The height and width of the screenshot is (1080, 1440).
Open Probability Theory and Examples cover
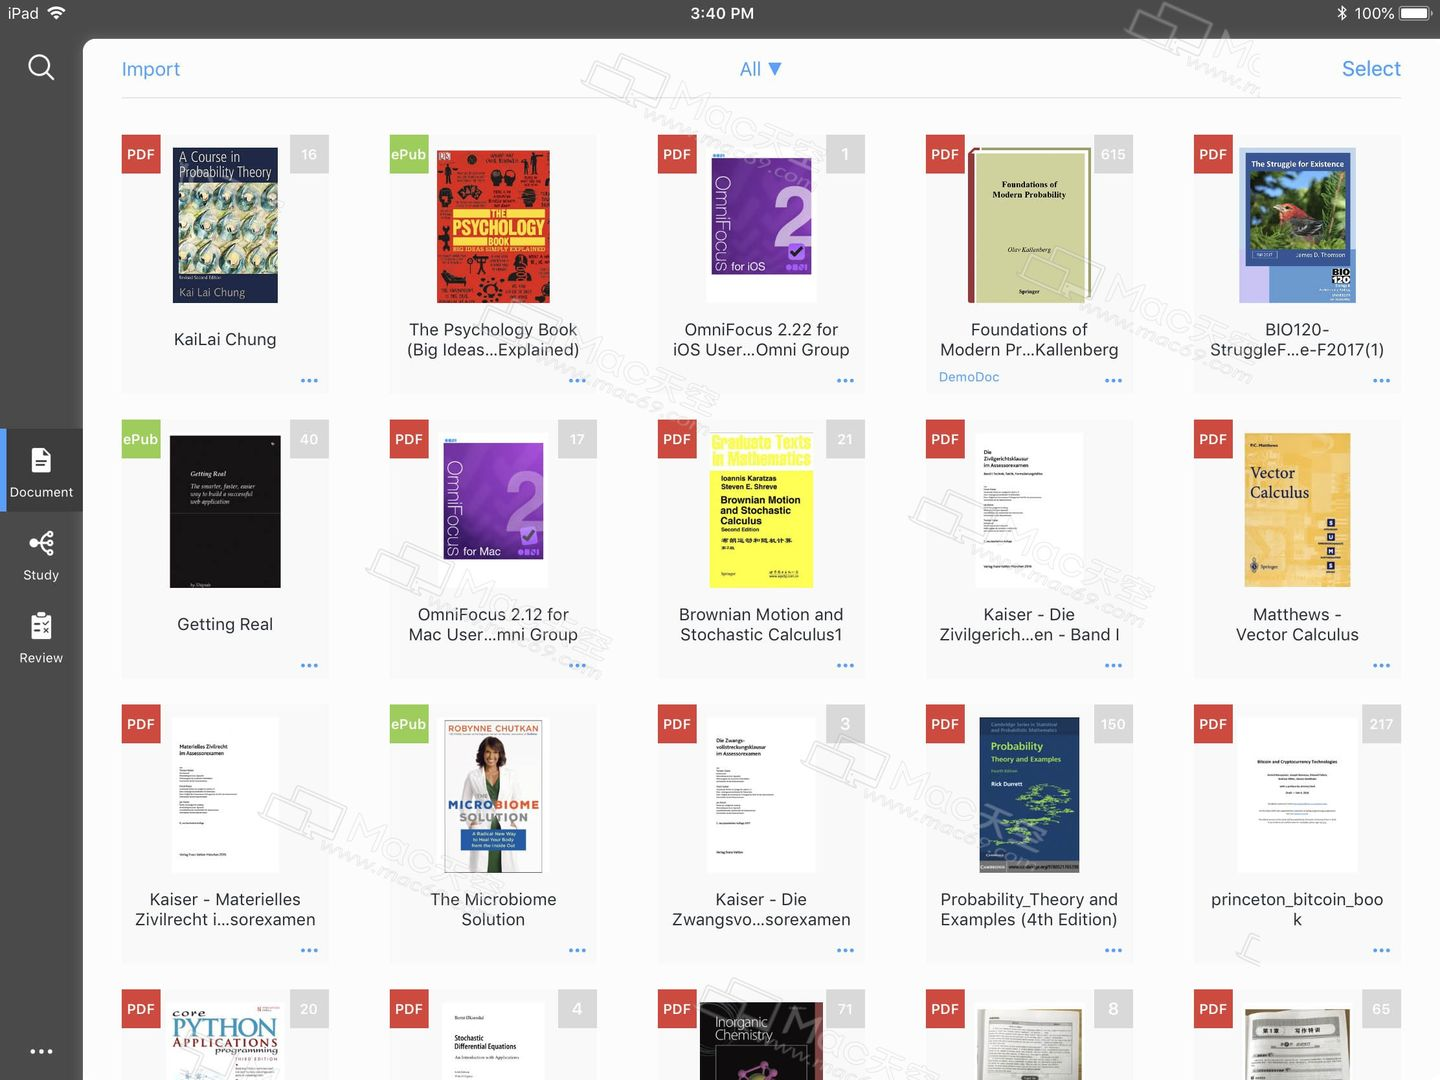click(x=1029, y=795)
